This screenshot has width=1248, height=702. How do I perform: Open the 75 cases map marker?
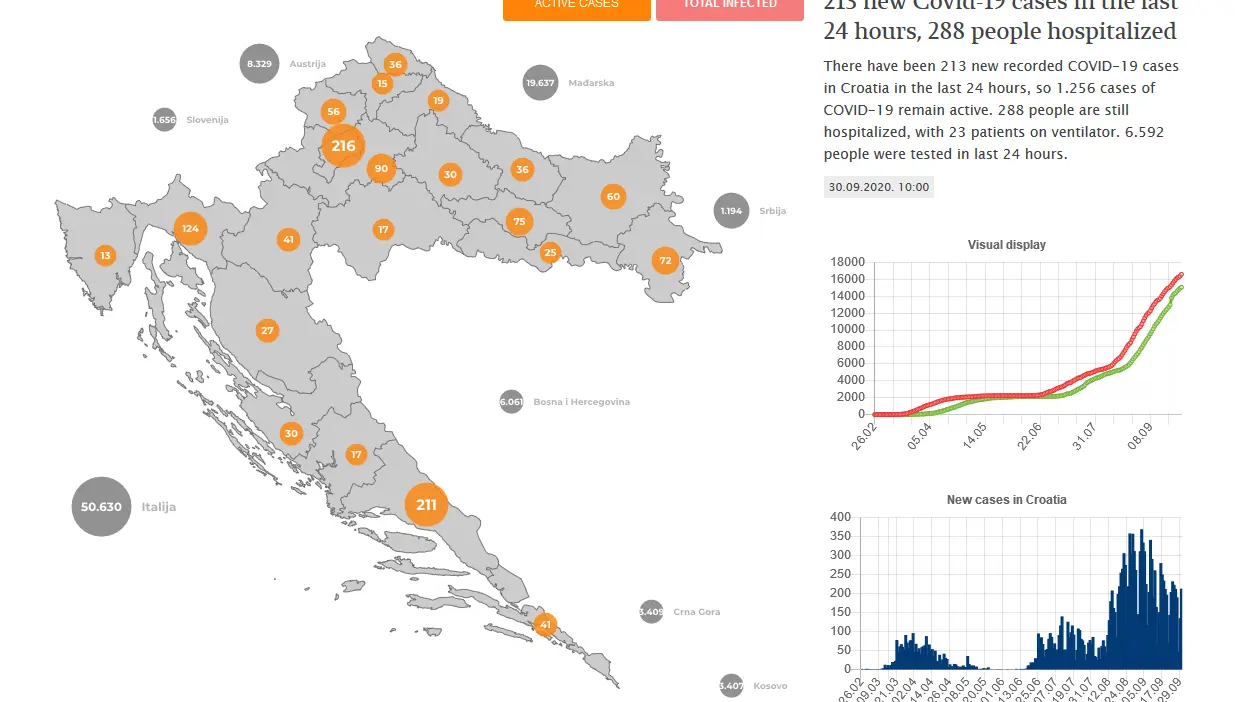click(x=518, y=222)
